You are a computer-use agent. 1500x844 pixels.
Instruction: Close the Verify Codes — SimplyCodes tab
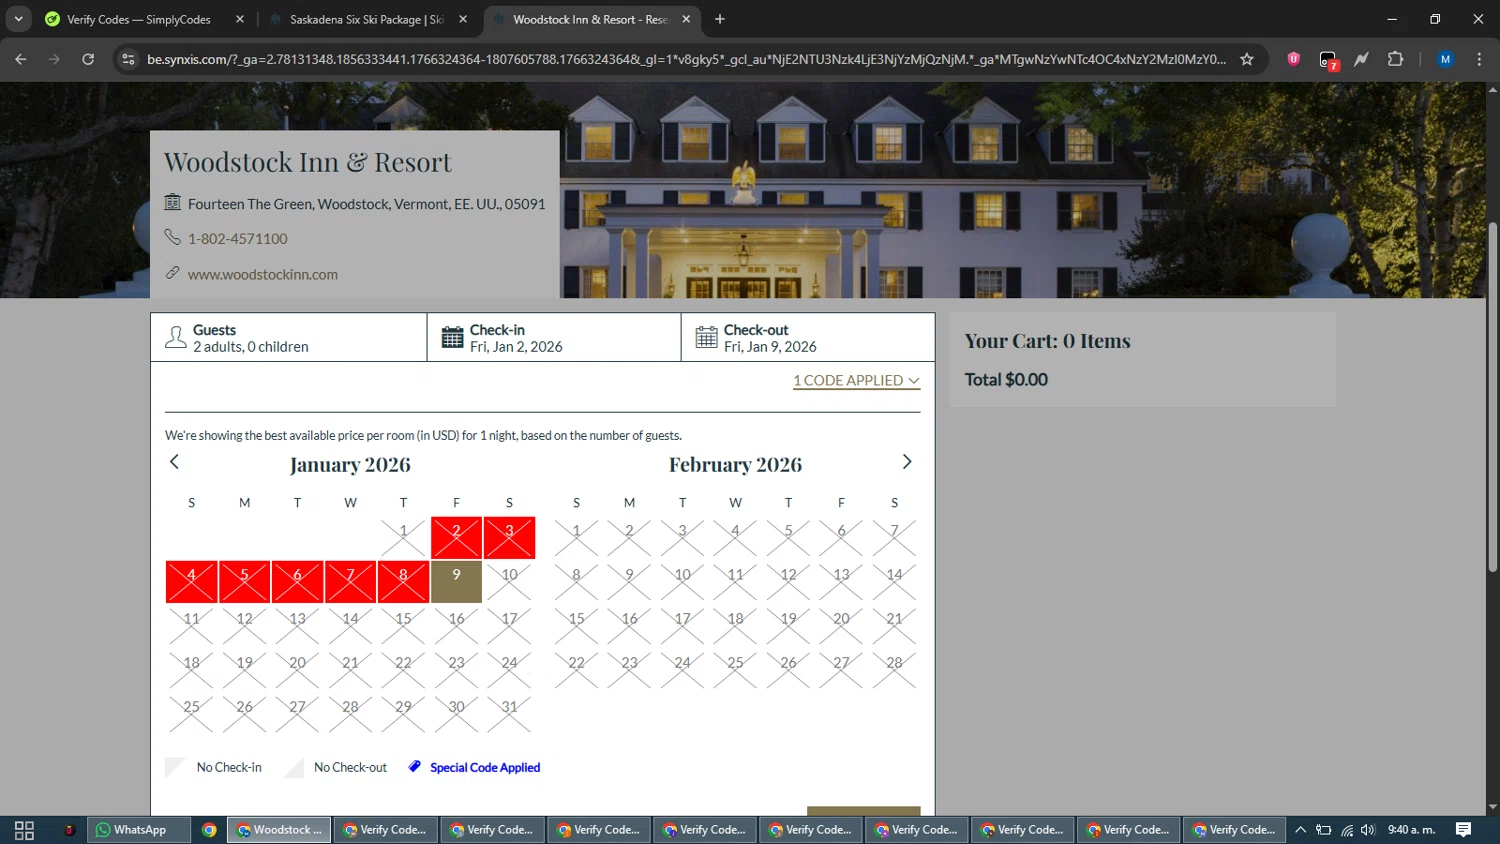[240, 19]
